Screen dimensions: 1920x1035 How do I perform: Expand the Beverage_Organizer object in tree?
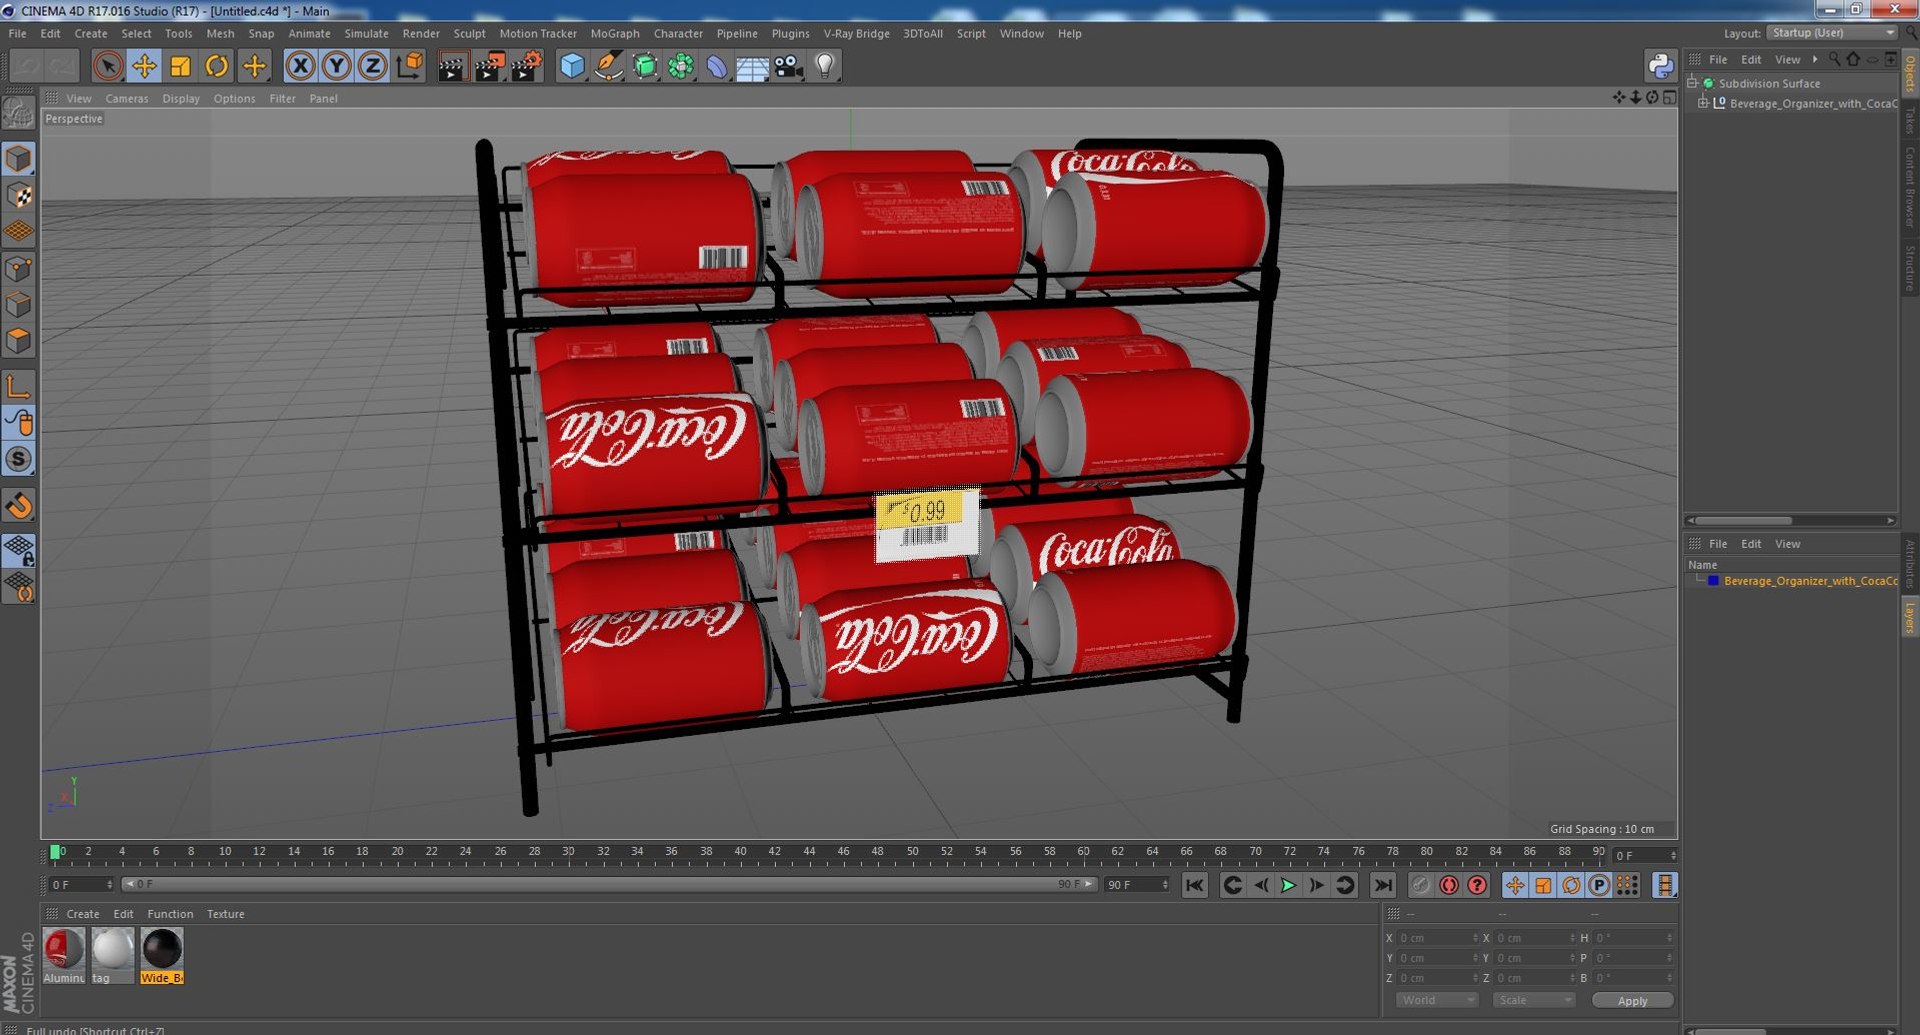[1702, 103]
